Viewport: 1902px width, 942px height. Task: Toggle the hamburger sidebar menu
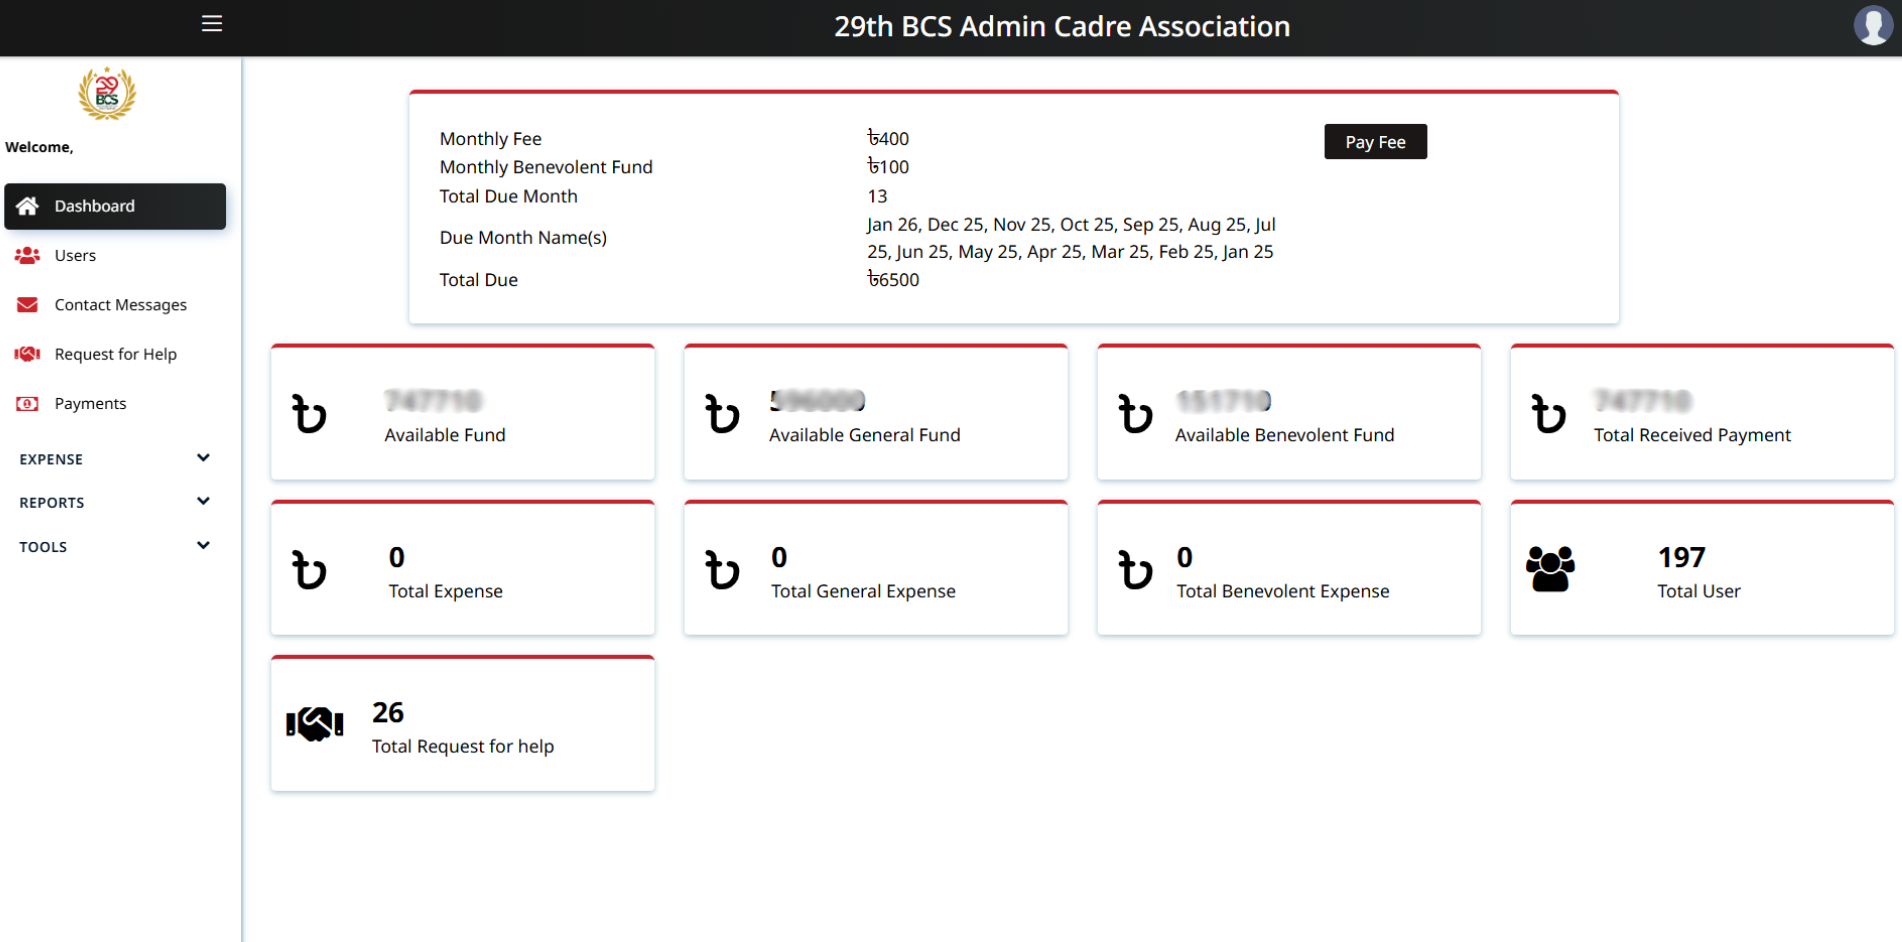coord(212,24)
